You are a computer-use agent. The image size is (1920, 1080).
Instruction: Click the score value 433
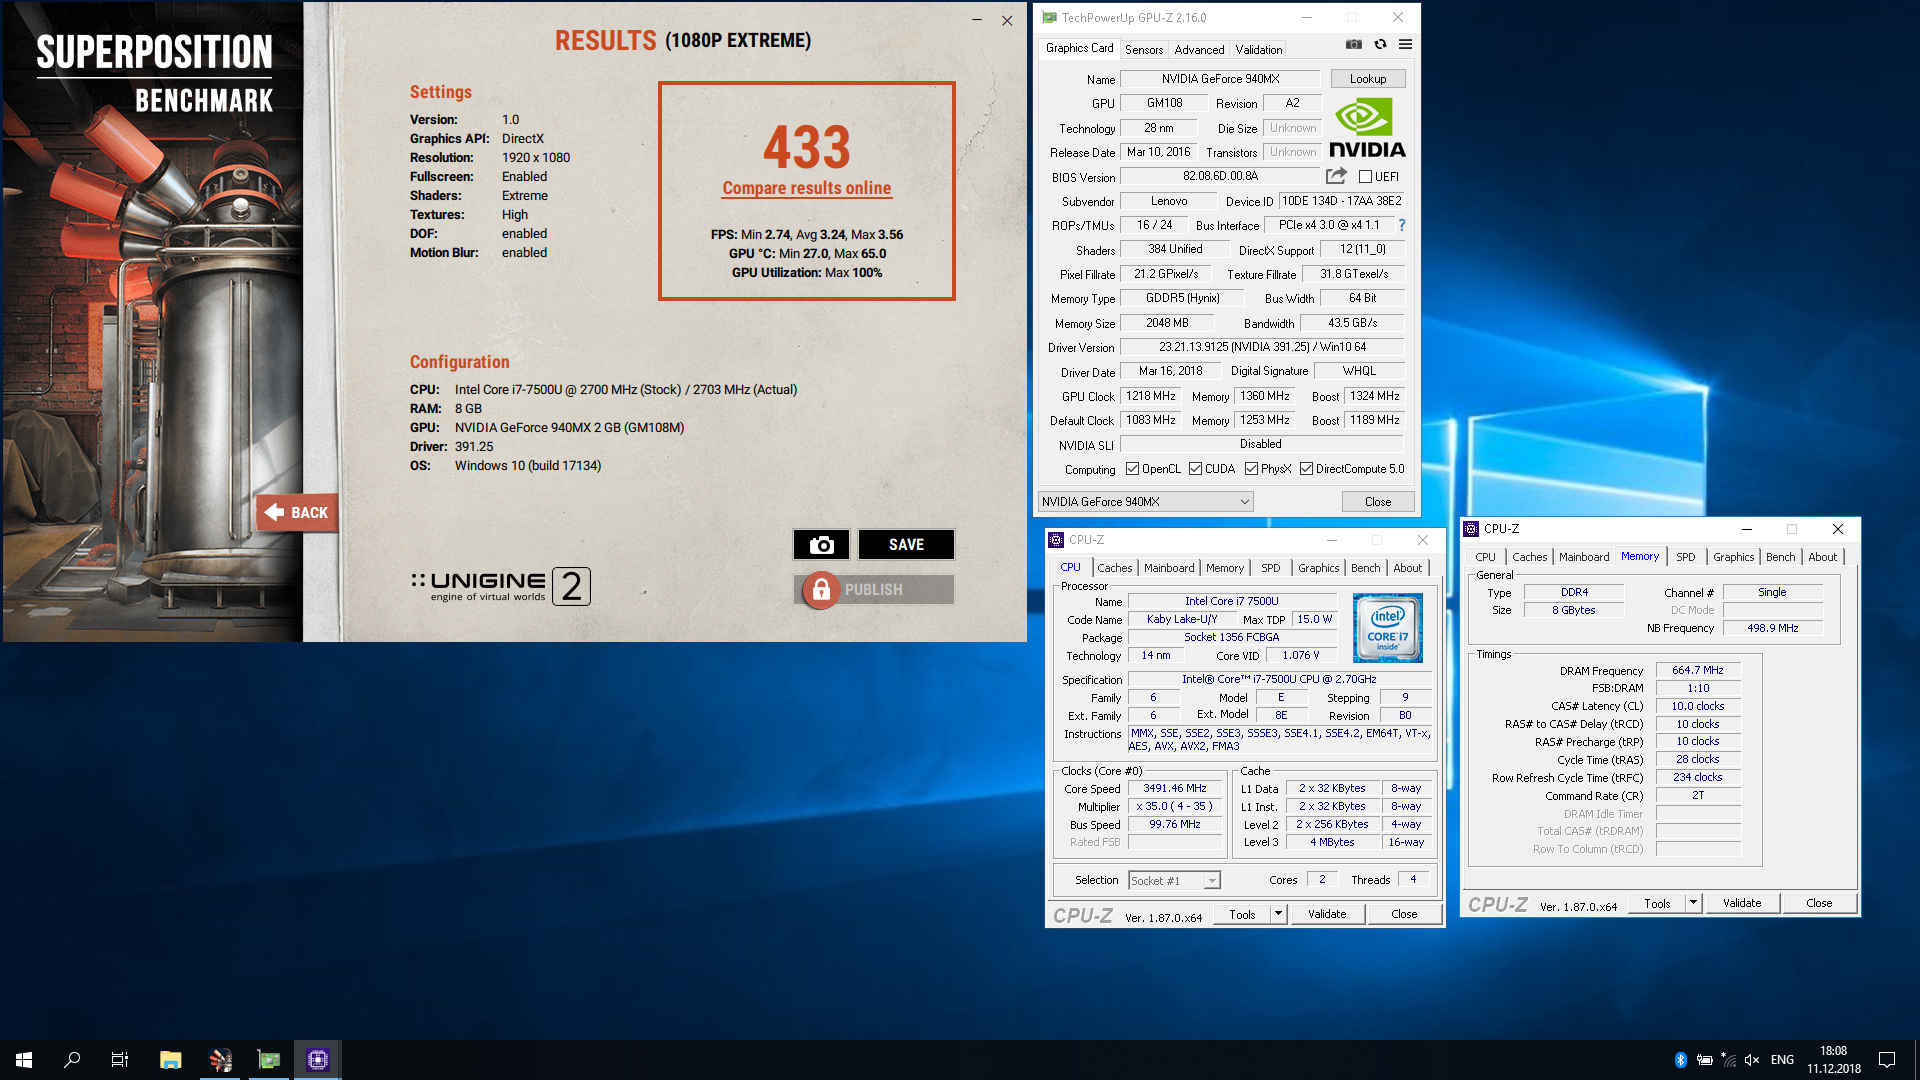tap(807, 147)
